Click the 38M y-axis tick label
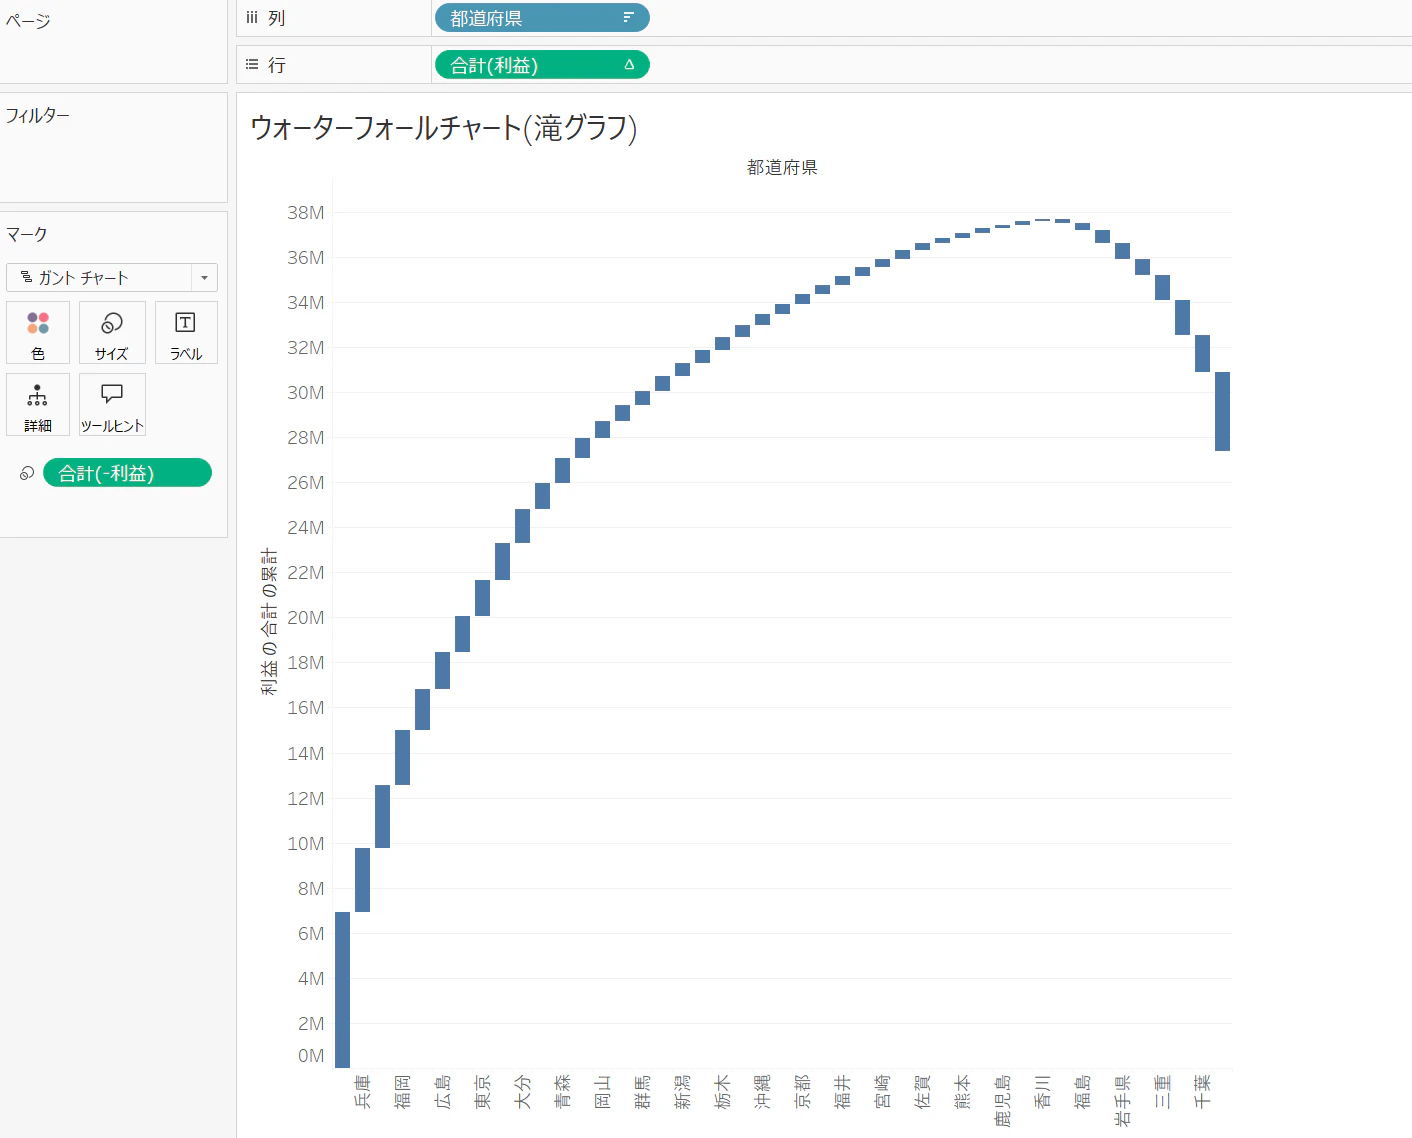Screen dimensions: 1412x1138 coord(306,212)
